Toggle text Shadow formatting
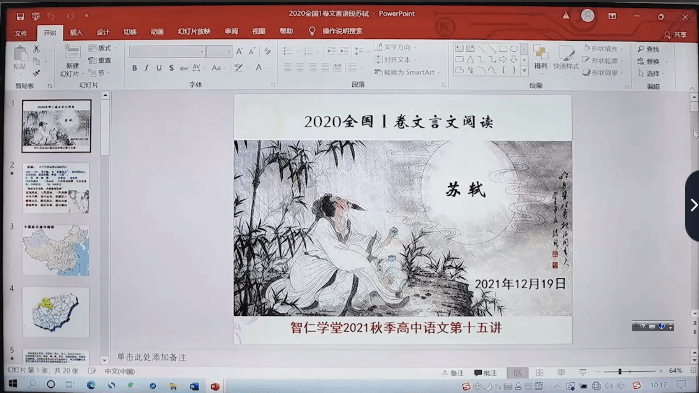The width and height of the screenshot is (699, 393). pyautogui.click(x=171, y=68)
